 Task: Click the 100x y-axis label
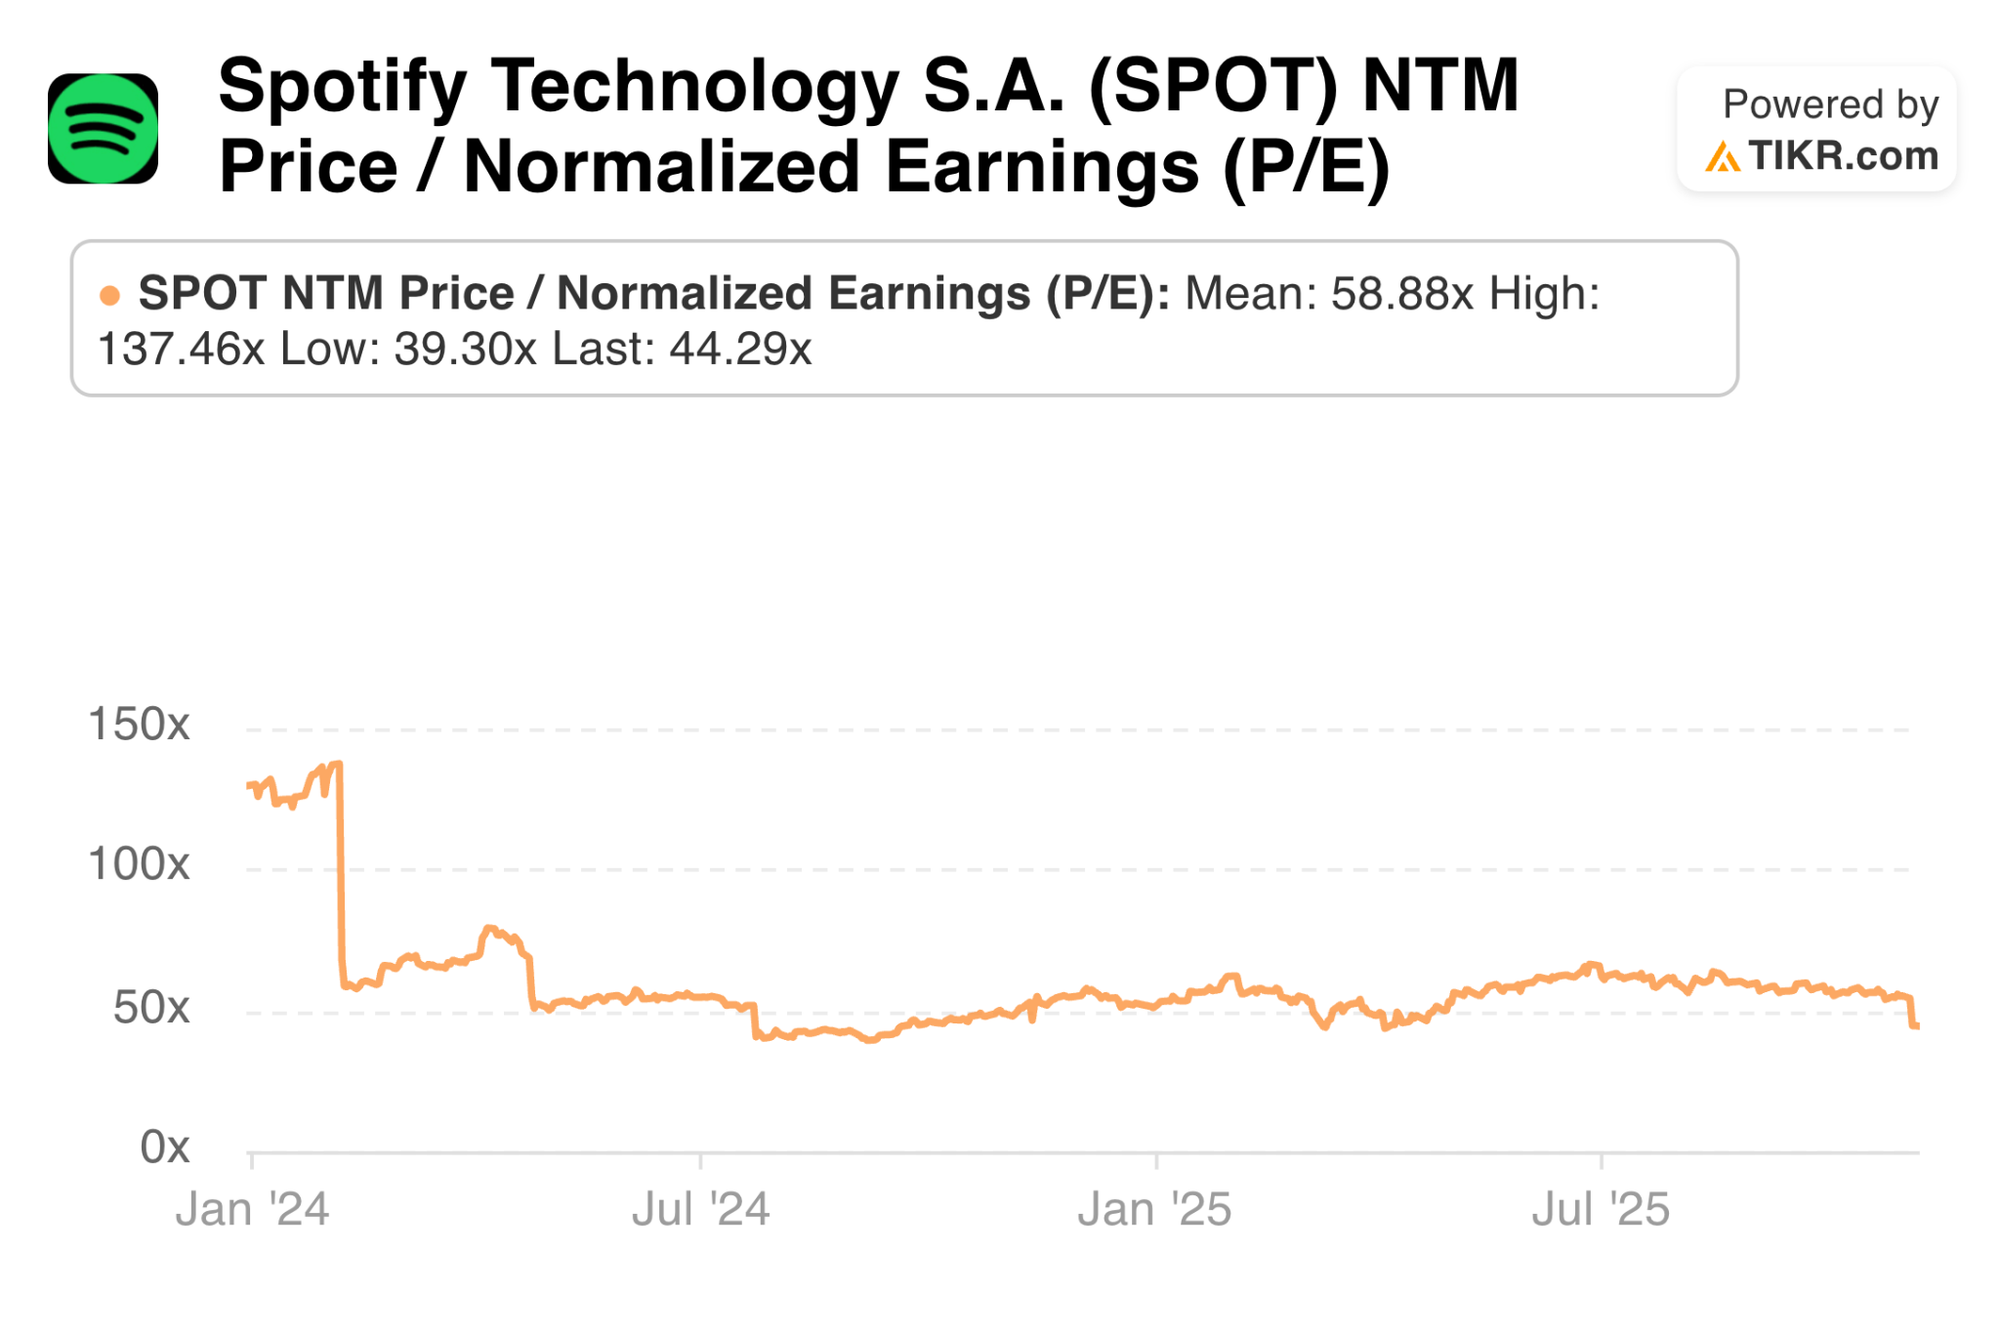tap(139, 864)
